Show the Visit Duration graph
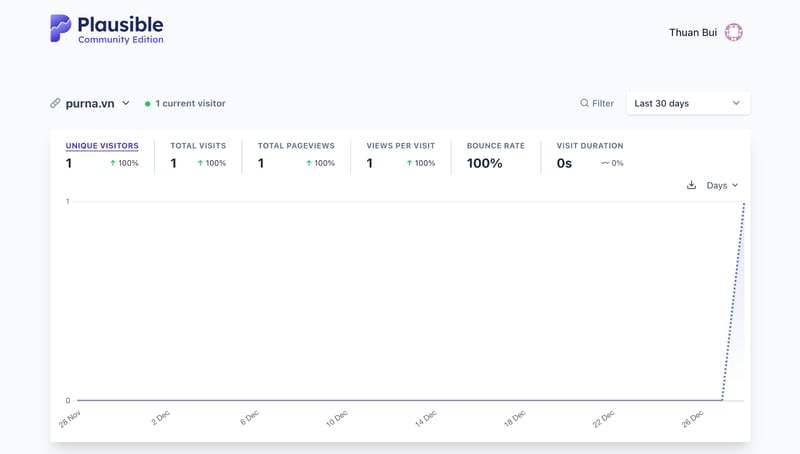Viewport: 800px width, 454px height. 589,146
